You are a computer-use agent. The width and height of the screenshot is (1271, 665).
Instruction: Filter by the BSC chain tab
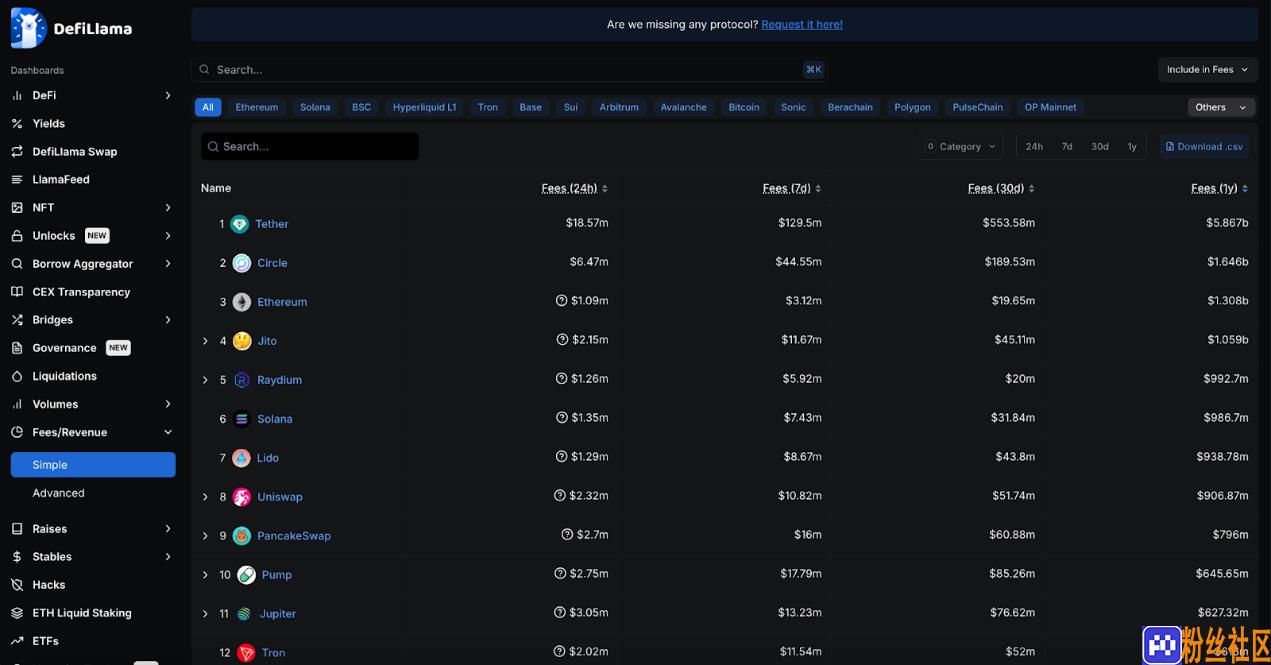tap(361, 107)
